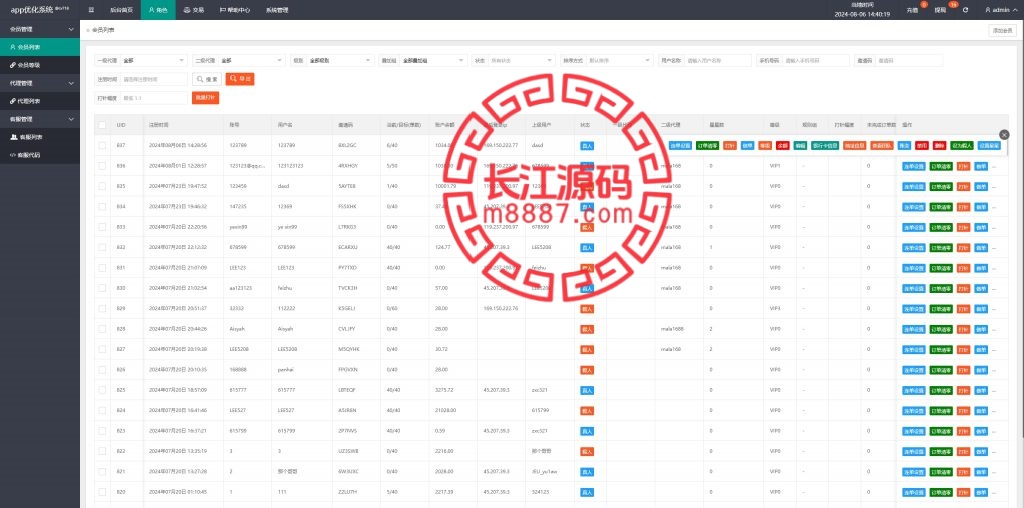The height and width of the screenshot is (508, 1024).
Task: Check the row checkbox for UID 836
Action: (x=102, y=166)
